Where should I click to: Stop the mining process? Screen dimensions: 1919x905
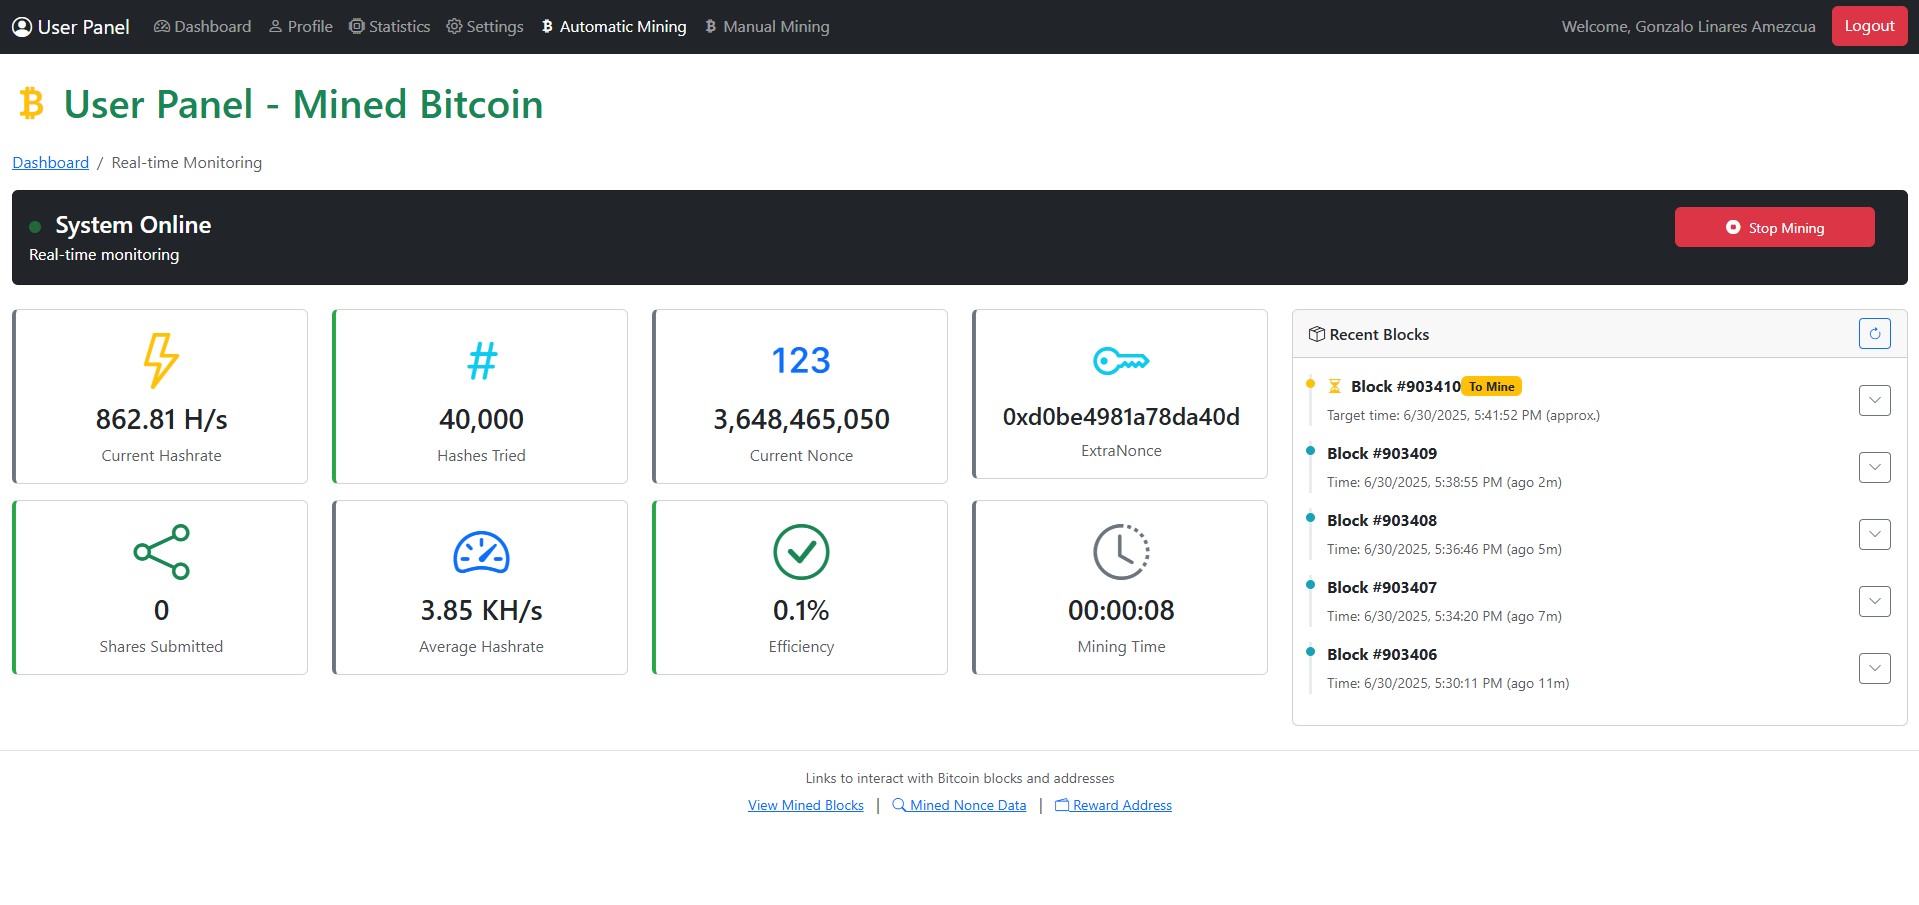tap(1774, 227)
